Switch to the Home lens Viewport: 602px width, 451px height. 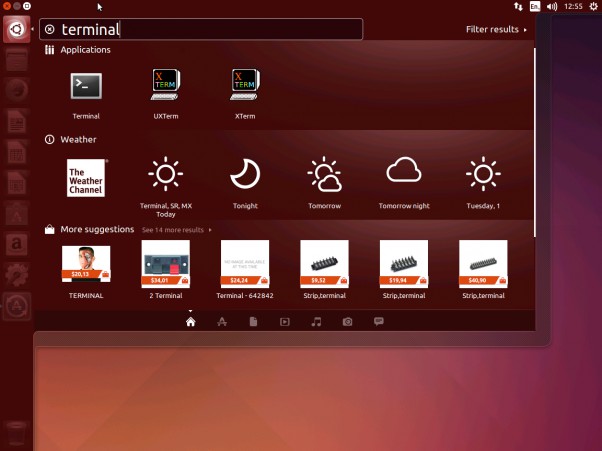[190, 322]
